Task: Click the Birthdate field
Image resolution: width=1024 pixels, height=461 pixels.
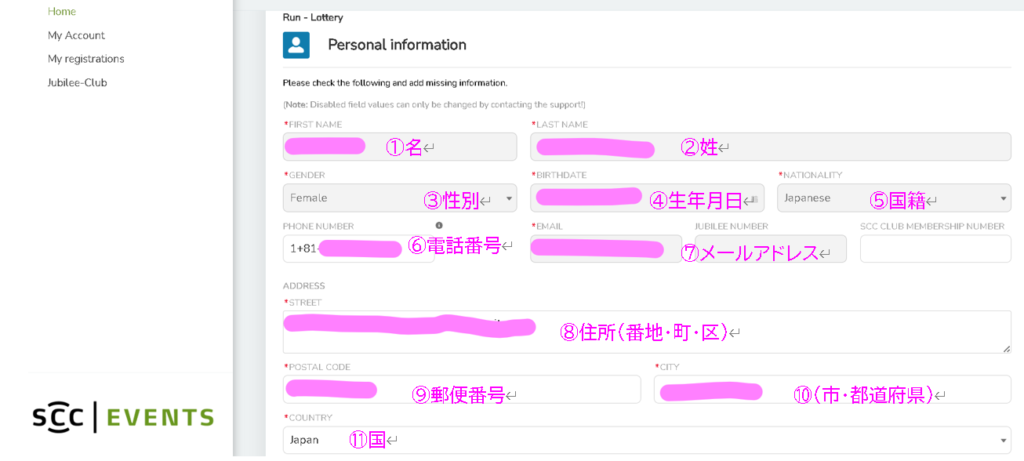Action: click(646, 198)
